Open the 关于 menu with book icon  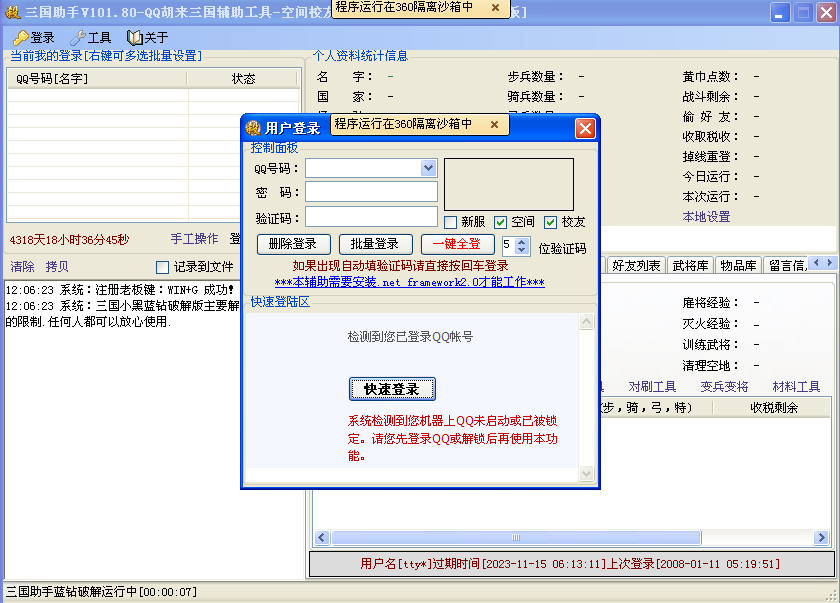point(148,37)
